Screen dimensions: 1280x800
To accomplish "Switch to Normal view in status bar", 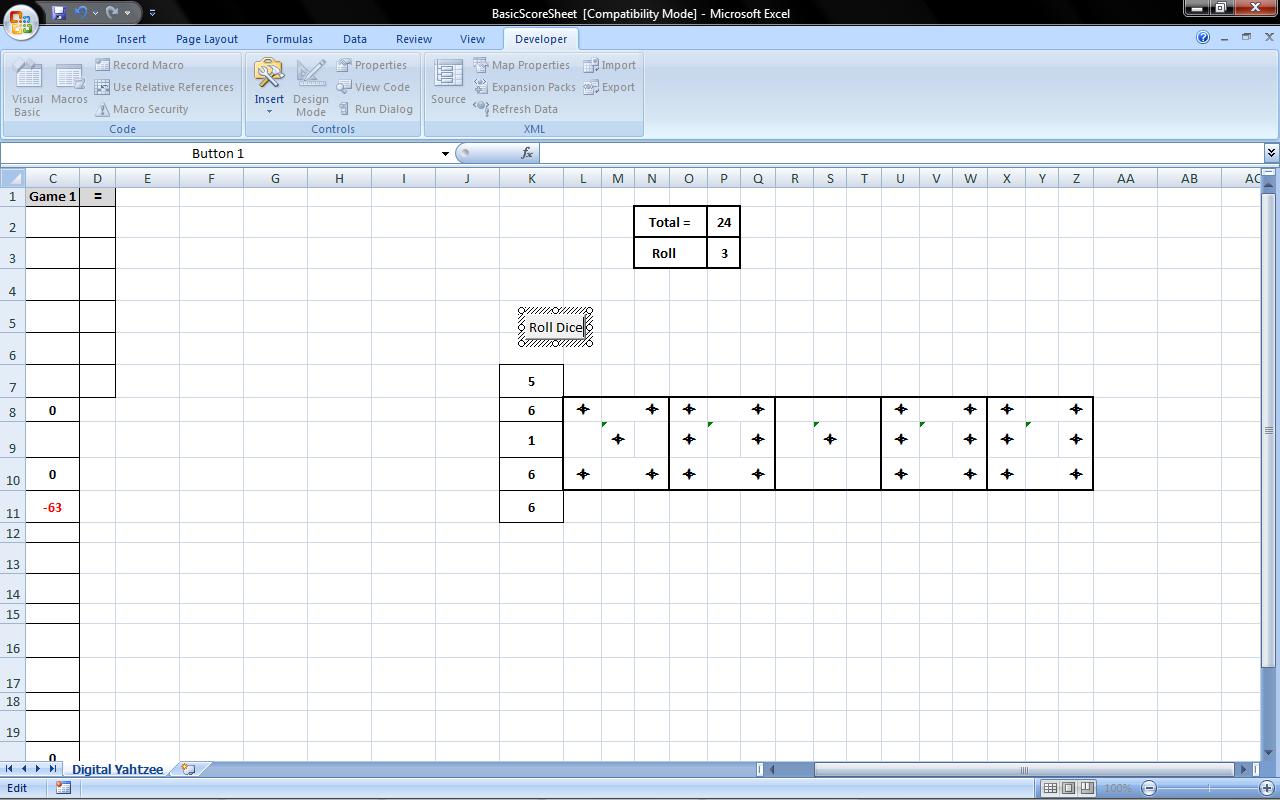I will click(x=1050, y=788).
